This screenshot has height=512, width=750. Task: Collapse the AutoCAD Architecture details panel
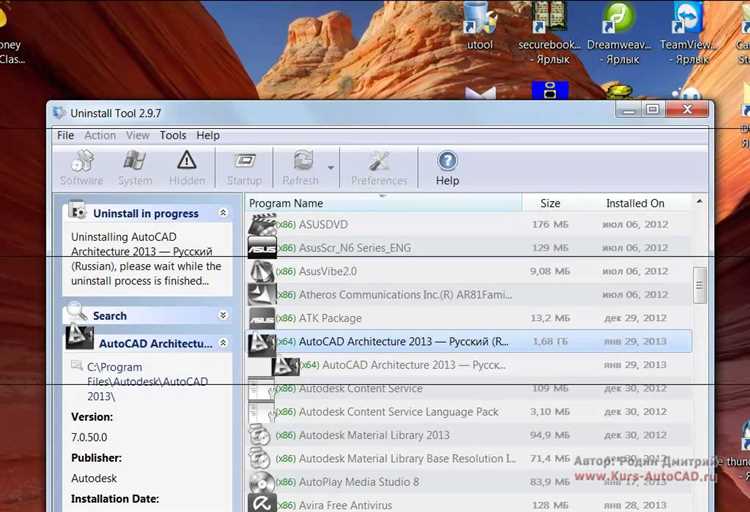coord(223,343)
